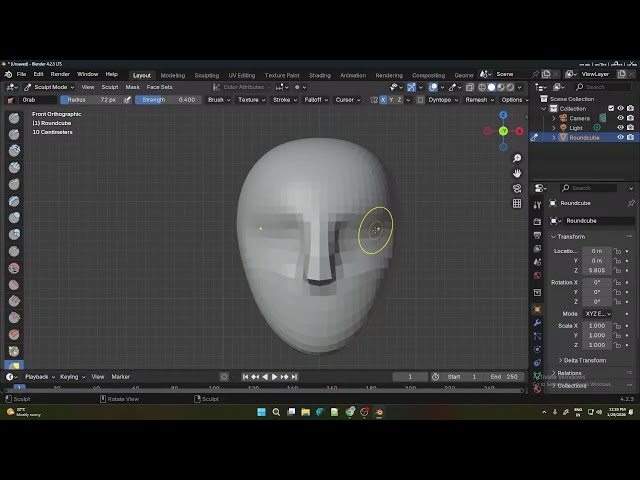
Task: Uncheck the Collection exclude checkbox
Action: coord(611,109)
